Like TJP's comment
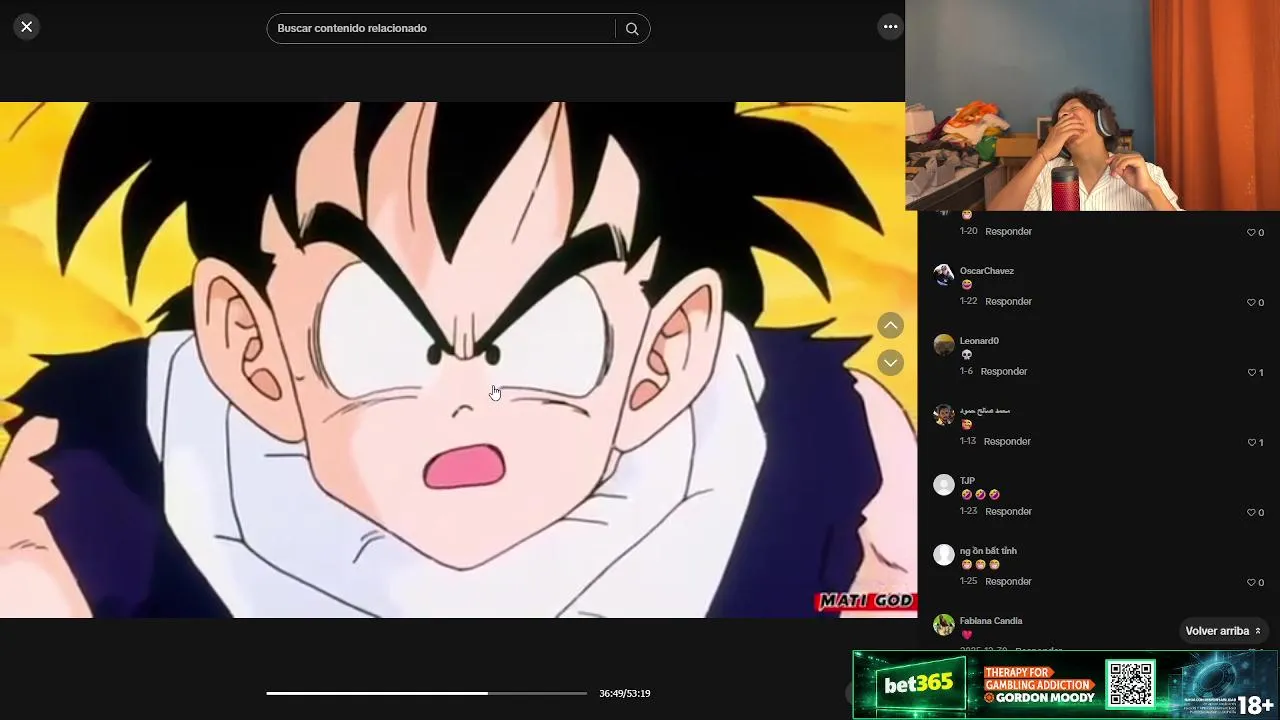 [x=1255, y=512]
